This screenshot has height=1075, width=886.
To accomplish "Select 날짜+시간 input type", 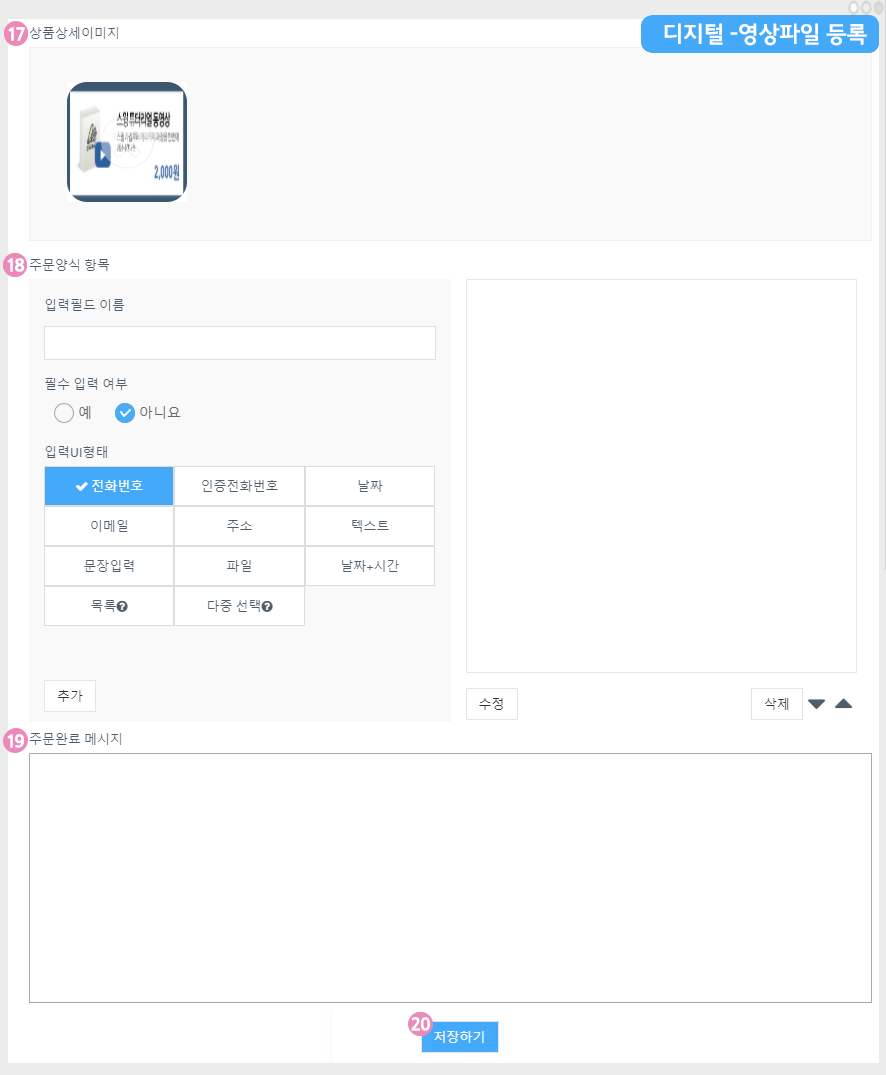I will (x=369, y=566).
